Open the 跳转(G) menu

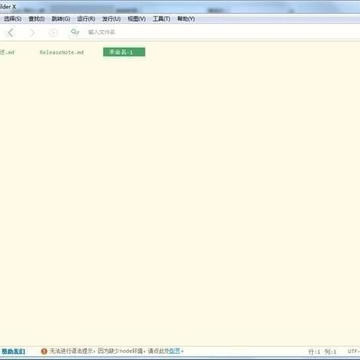[x=61, y=19]
